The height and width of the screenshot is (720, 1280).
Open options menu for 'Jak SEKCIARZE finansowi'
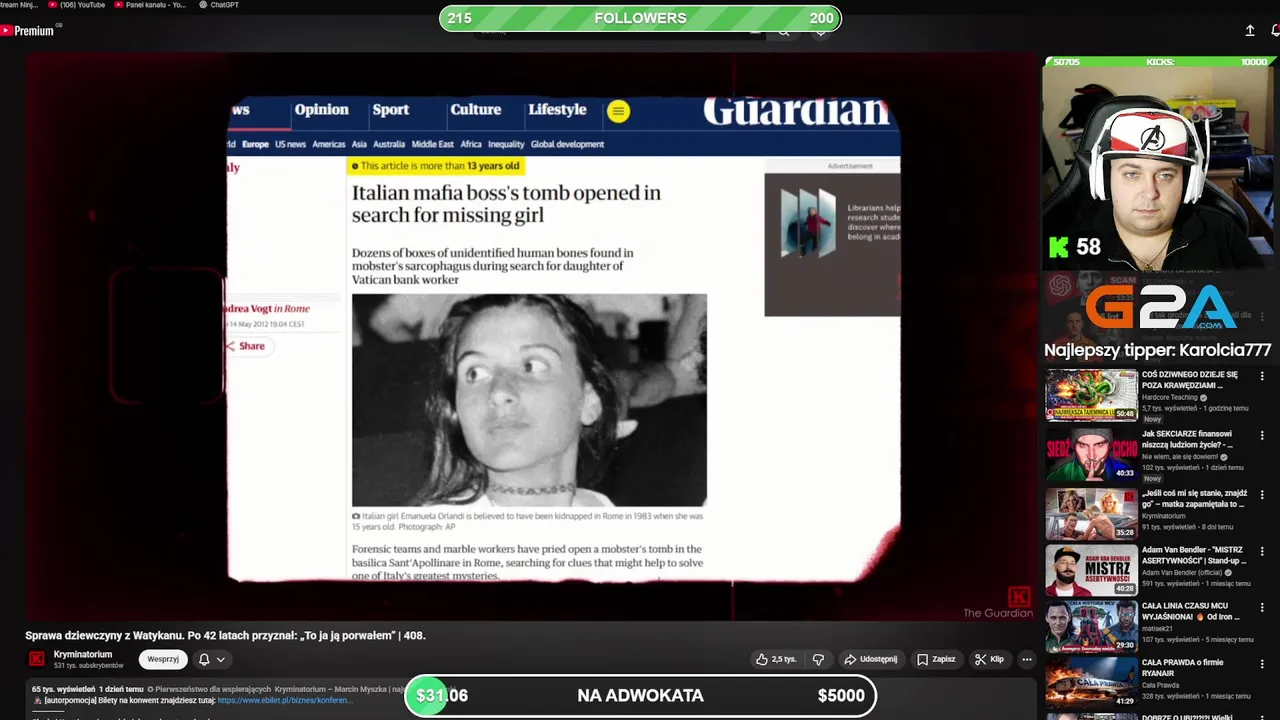(x=1262, y=436)
